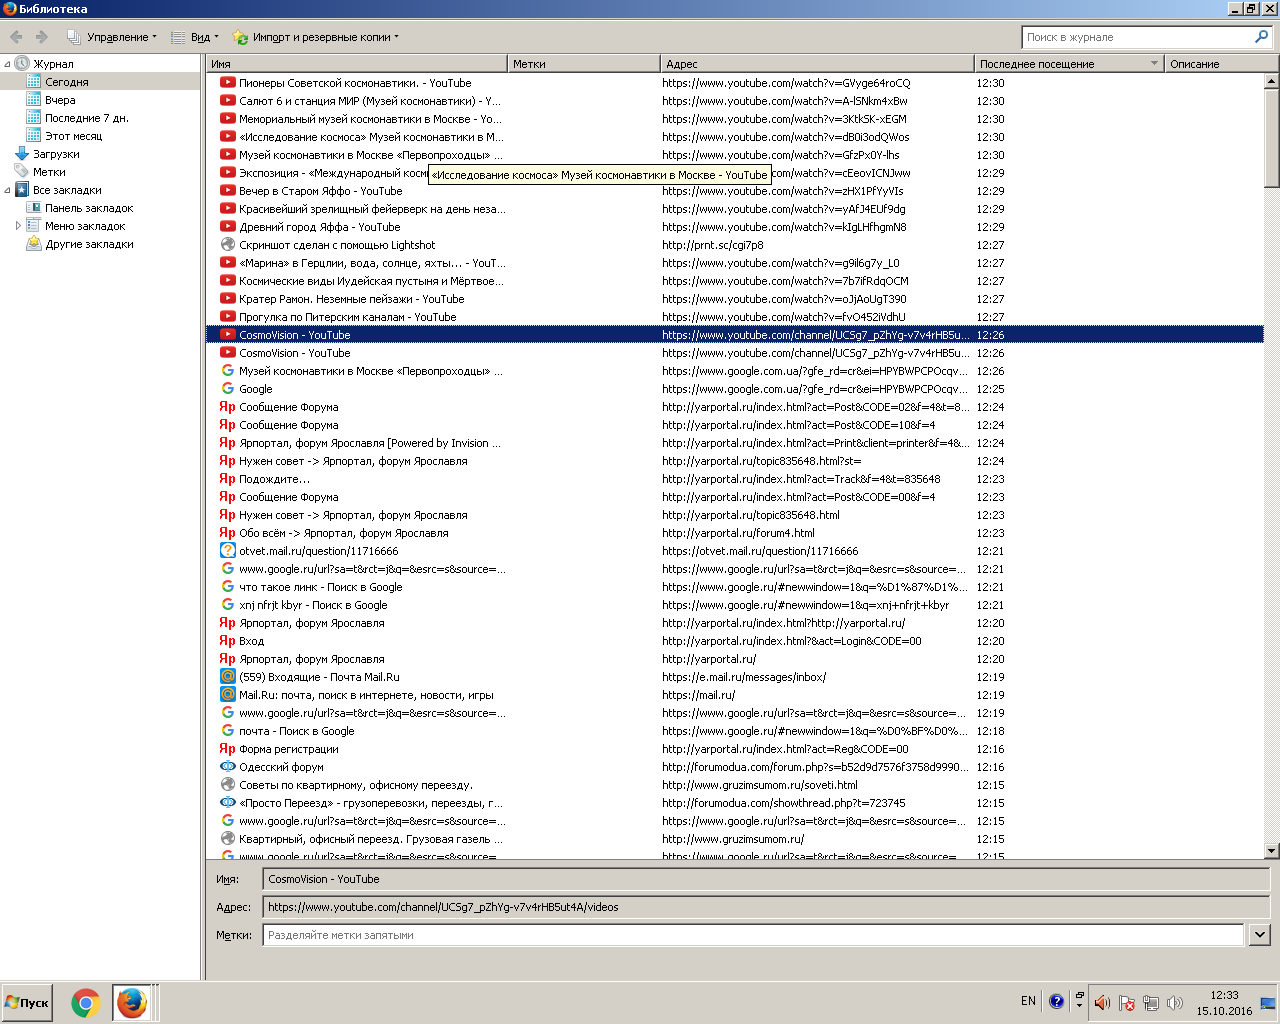Select Панель закладок toolbar icon
1280x1024 pixels.
click(34, 208)
